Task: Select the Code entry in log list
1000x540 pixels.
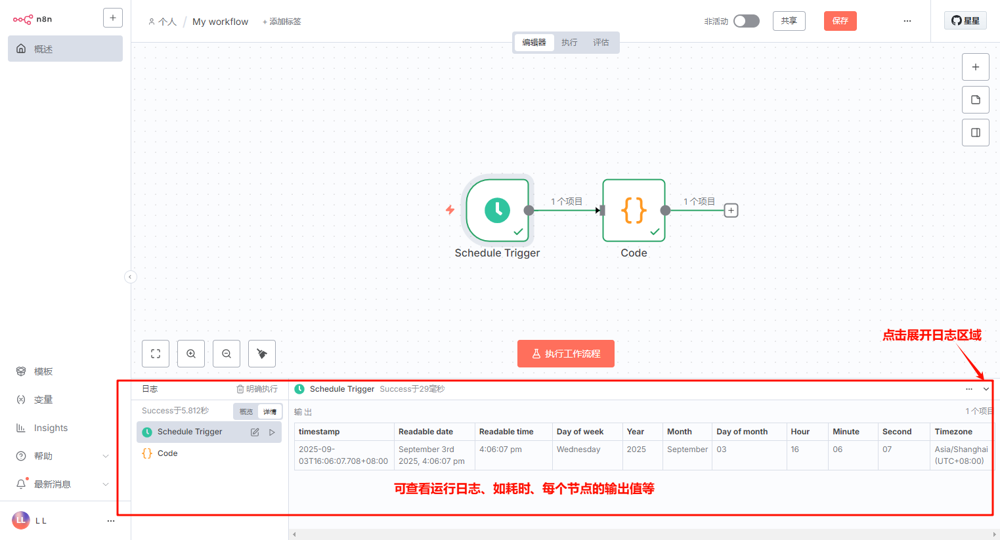Action: point(167,453)
